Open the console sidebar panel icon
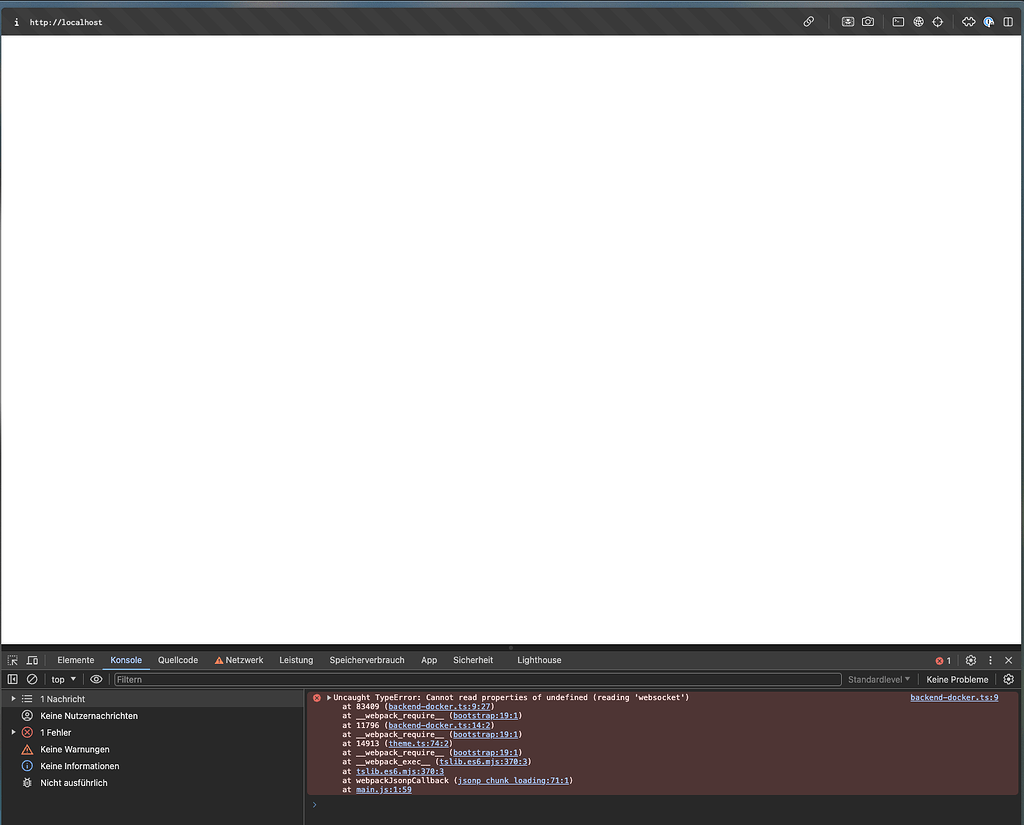Image resolution: width=1024 pixels, height=825 pixels. 11,679
